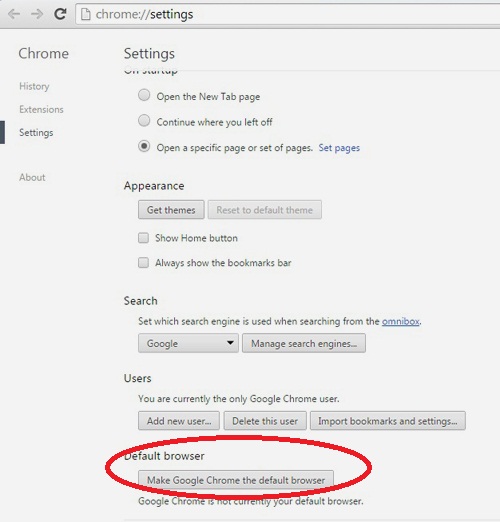Click 'Import bookmarks and settings...'
This screenshot has height=522, width=500.
[x=388, y=421]
